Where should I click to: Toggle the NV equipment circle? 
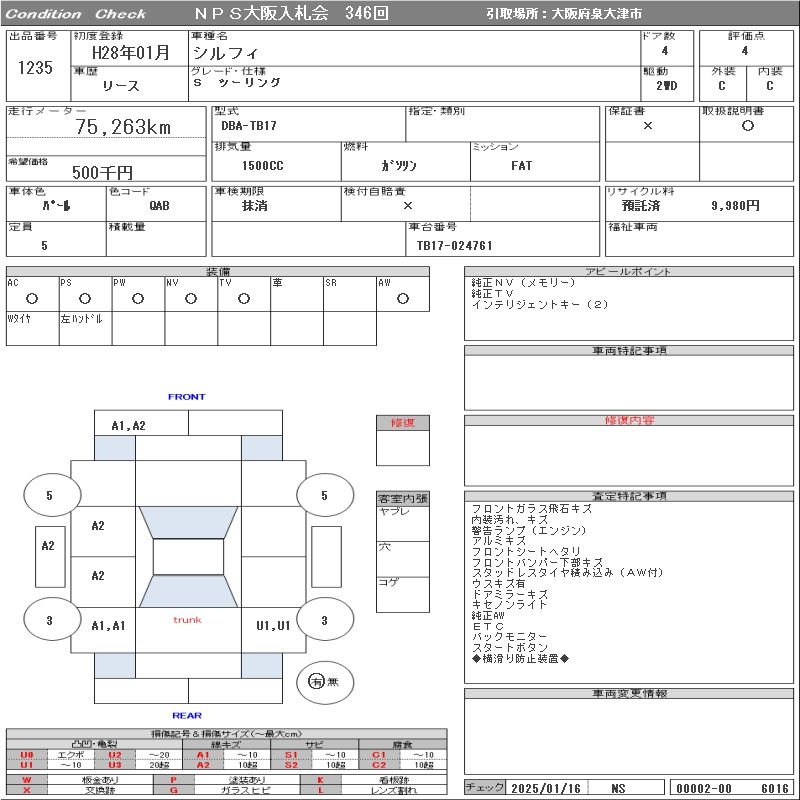point(191,298)
